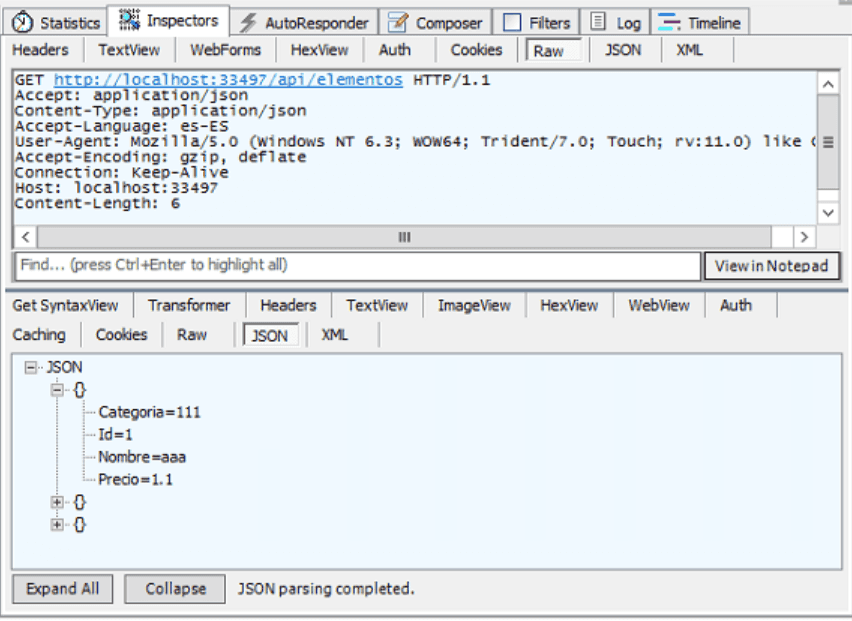Click the raw view scroll down arrow
The height and width of the screenshot is (621, 852).
click(828, 212)
